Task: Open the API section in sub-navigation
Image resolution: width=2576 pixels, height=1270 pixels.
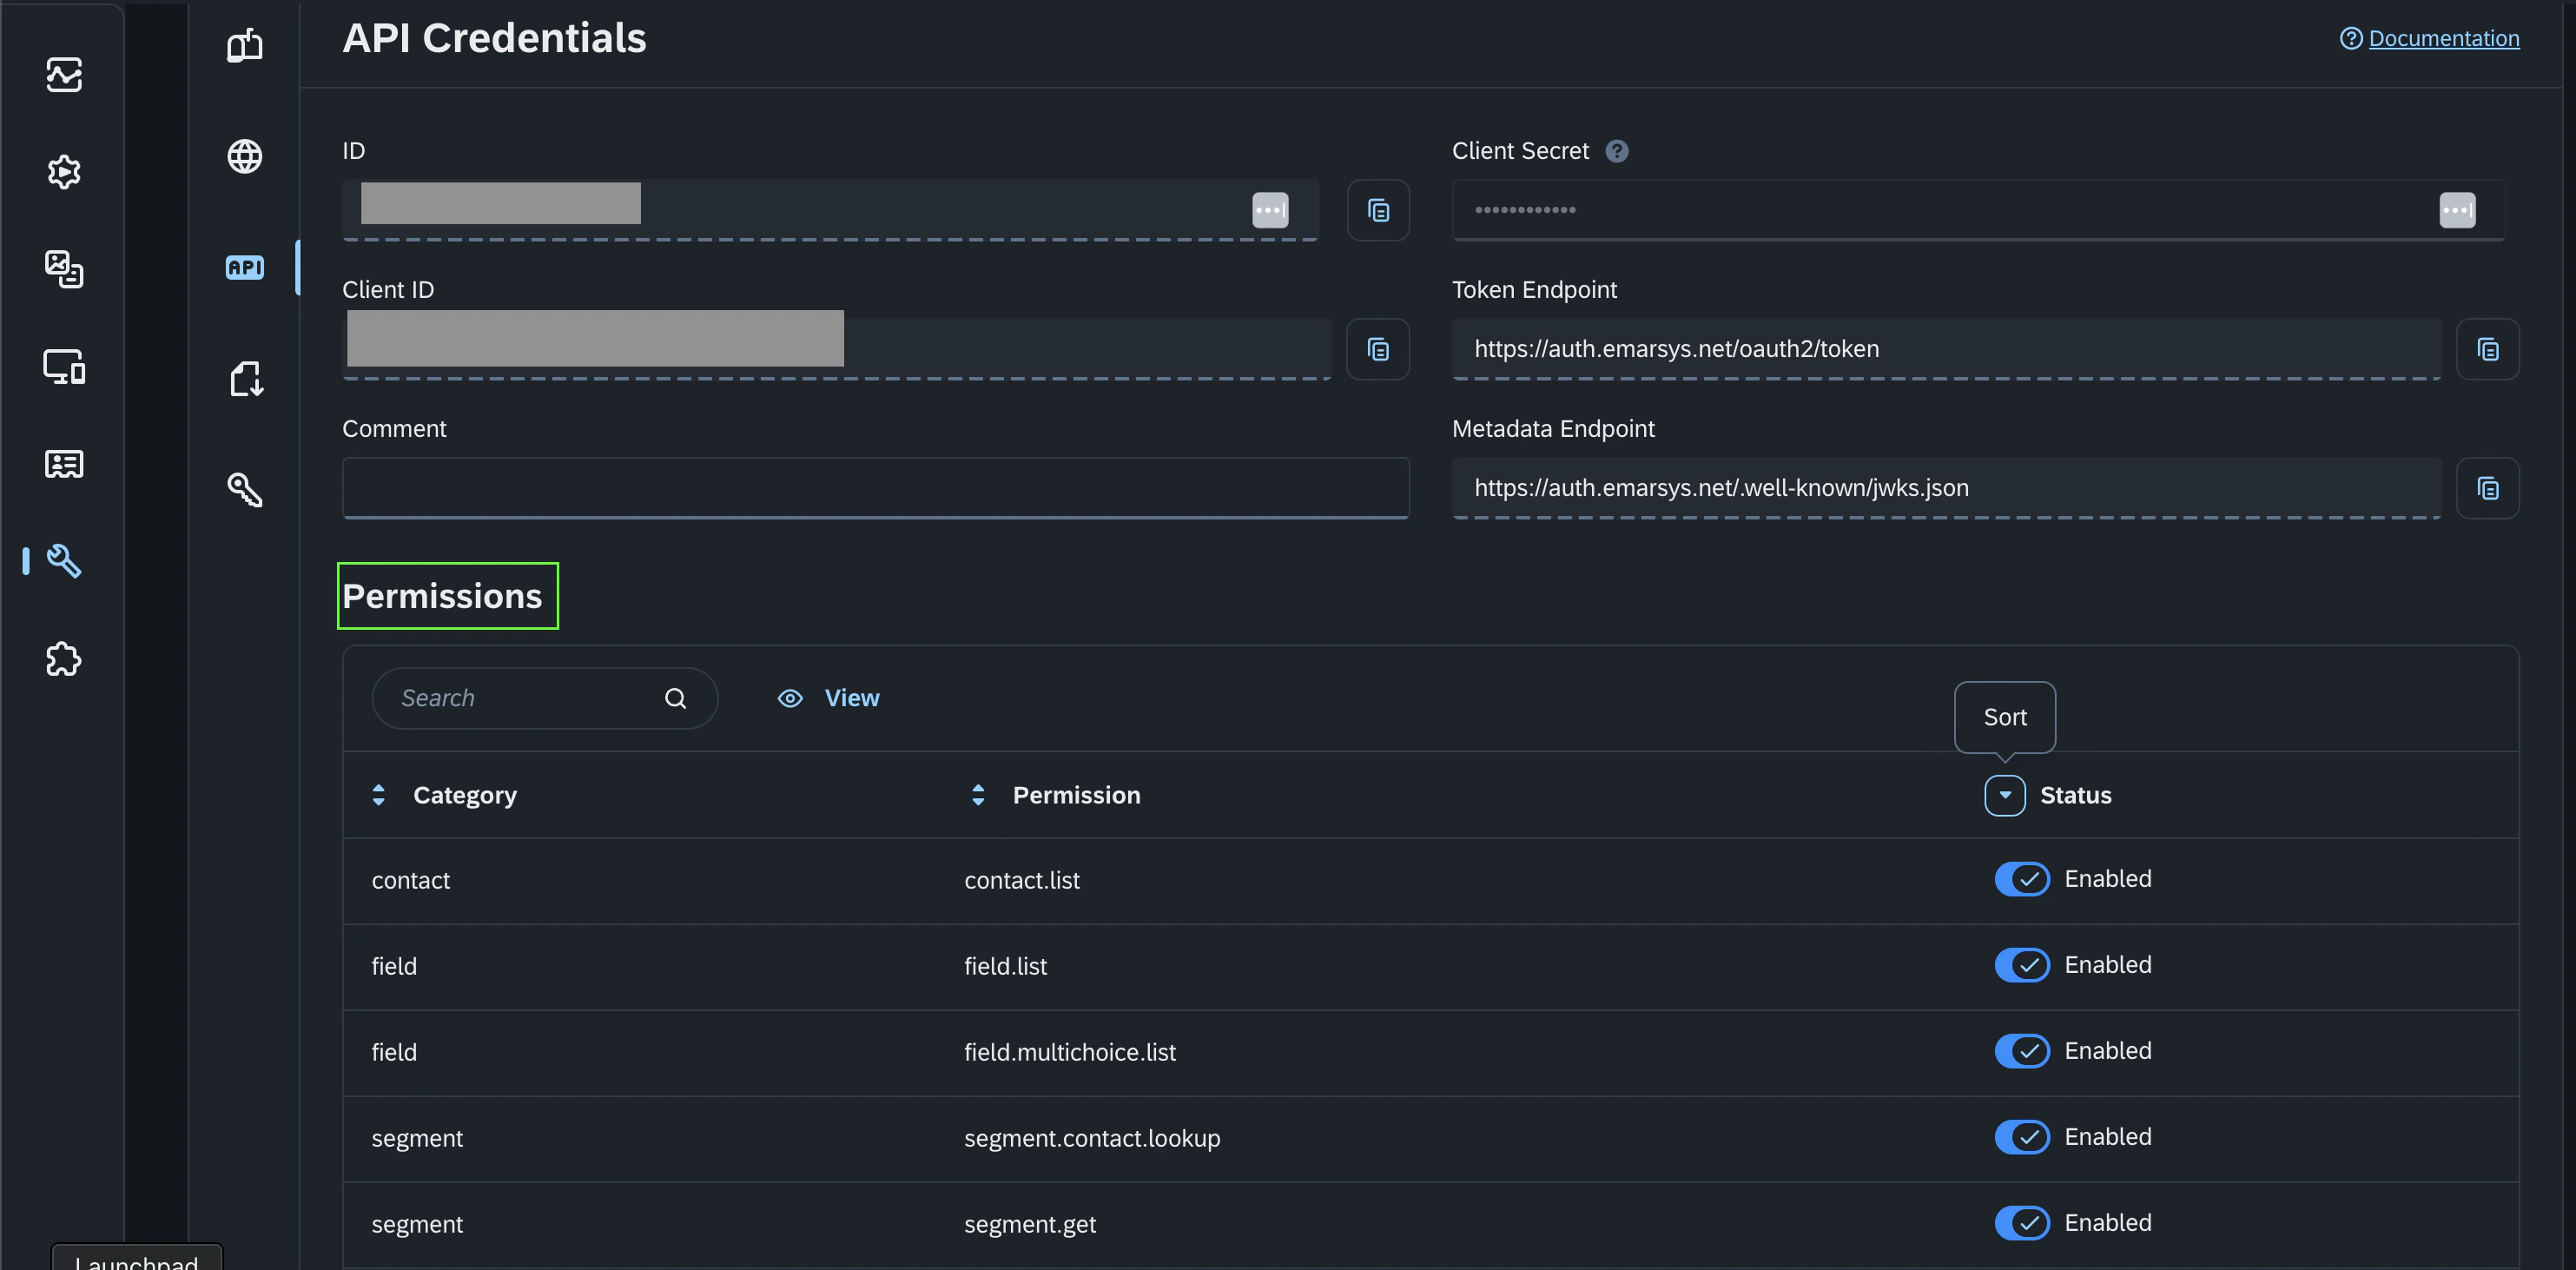Action: point(245,267)
